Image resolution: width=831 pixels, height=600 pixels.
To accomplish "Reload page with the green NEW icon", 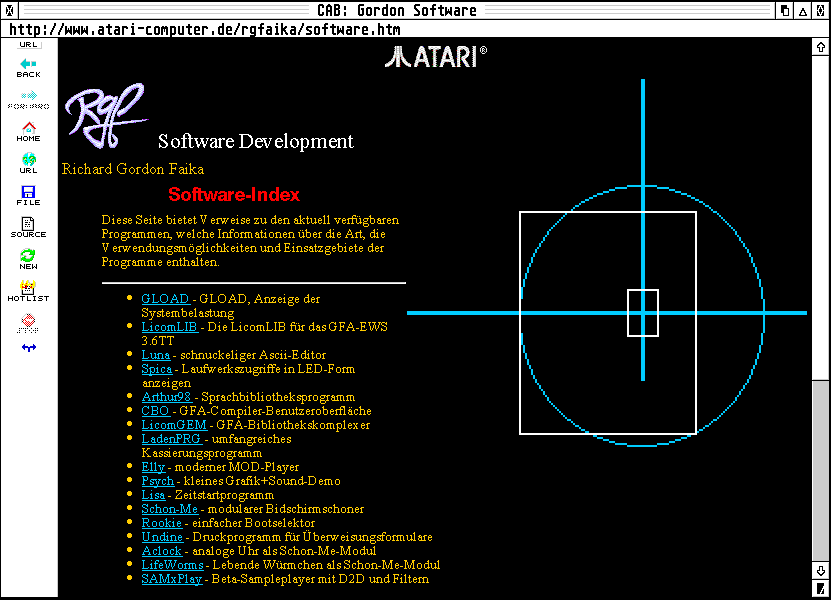I will click(x=29, y=259).
